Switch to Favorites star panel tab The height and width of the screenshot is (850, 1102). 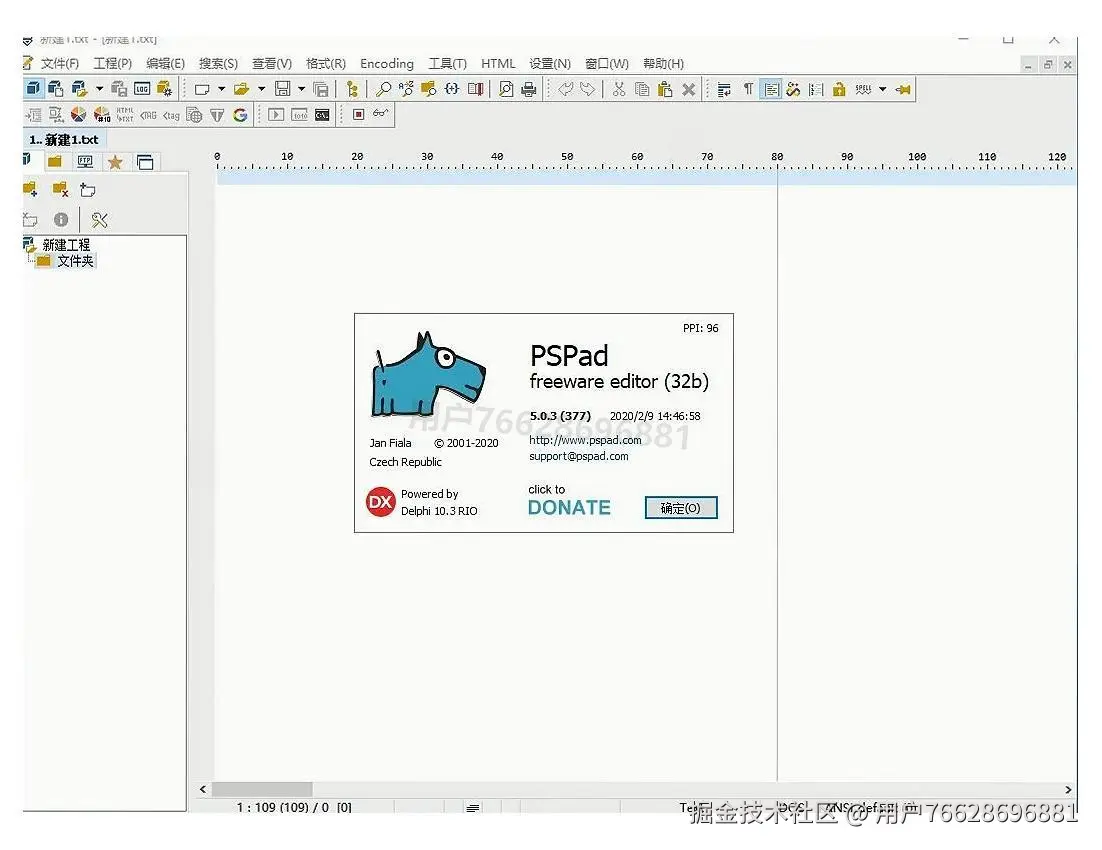[x=115, y=162]
